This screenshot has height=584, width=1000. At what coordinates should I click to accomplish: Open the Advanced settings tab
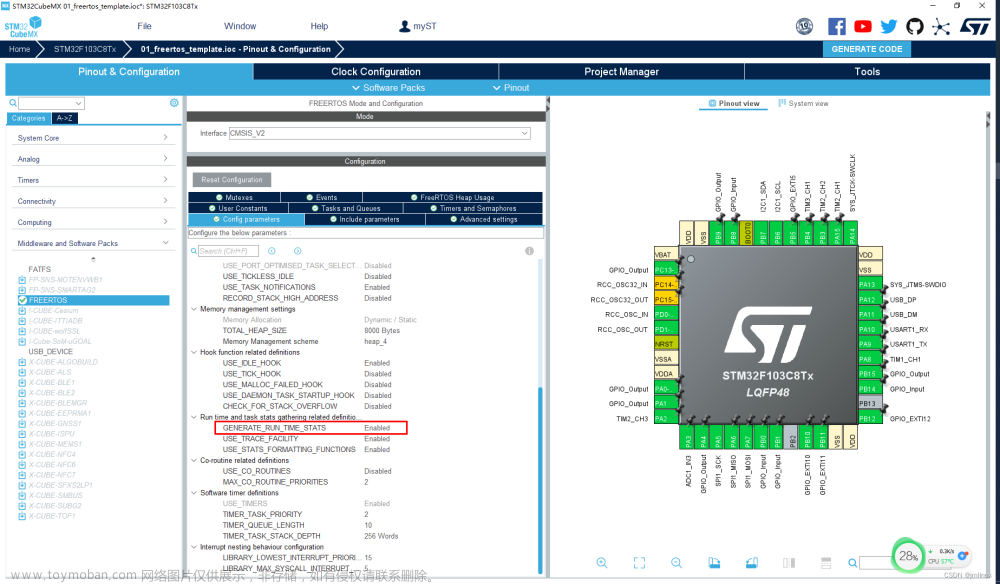click(x=483, y=219)
